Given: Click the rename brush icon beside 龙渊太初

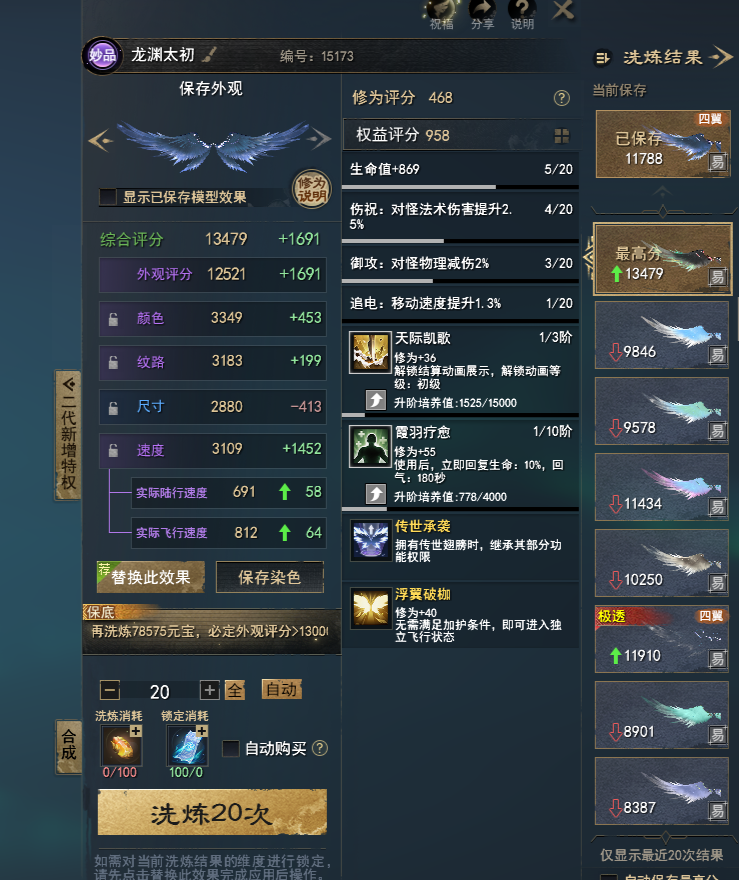Looking at the screenshot, I should pyautogui.click(x=209, y=54).
